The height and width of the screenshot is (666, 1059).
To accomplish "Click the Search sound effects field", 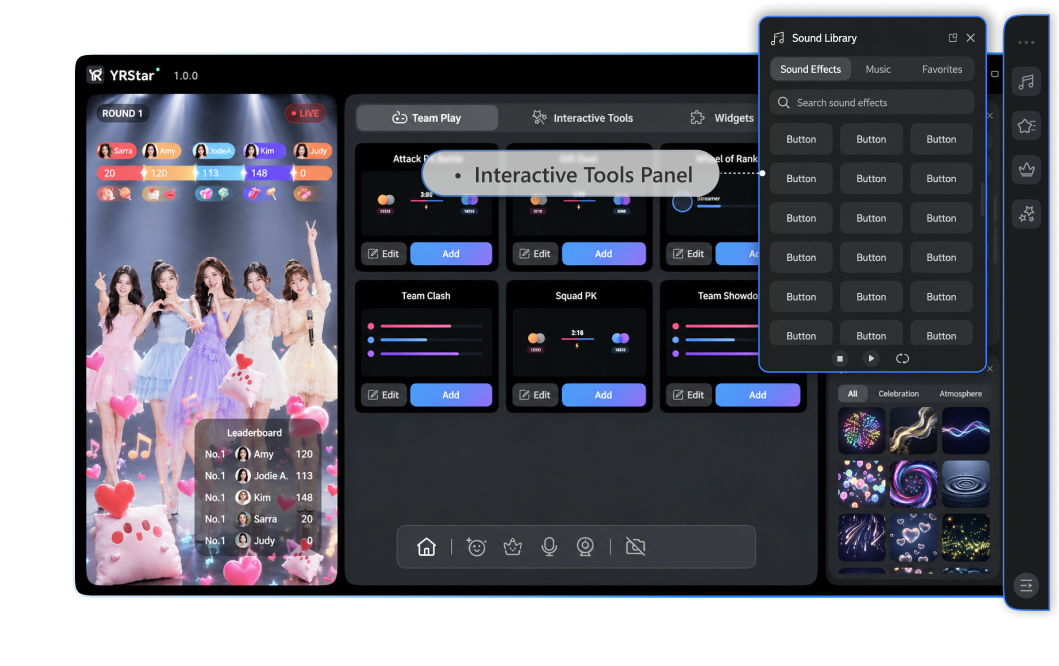I will [x=872, y=103].
